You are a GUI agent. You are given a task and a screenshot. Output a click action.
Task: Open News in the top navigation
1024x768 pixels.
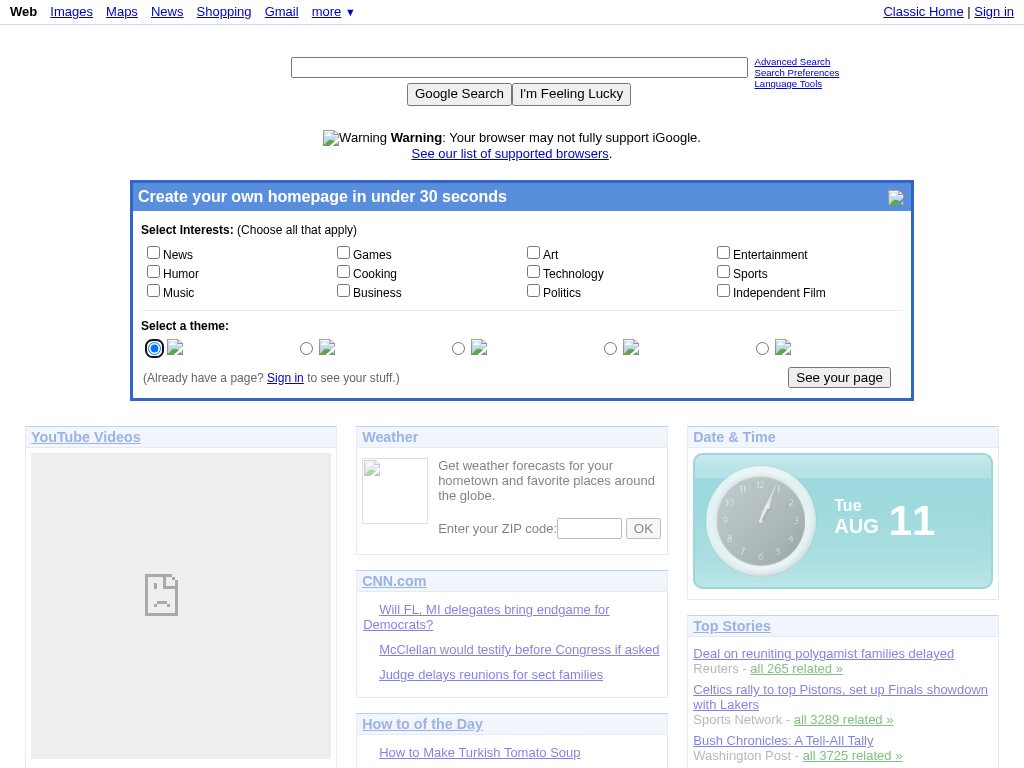[x=167, y=12]
